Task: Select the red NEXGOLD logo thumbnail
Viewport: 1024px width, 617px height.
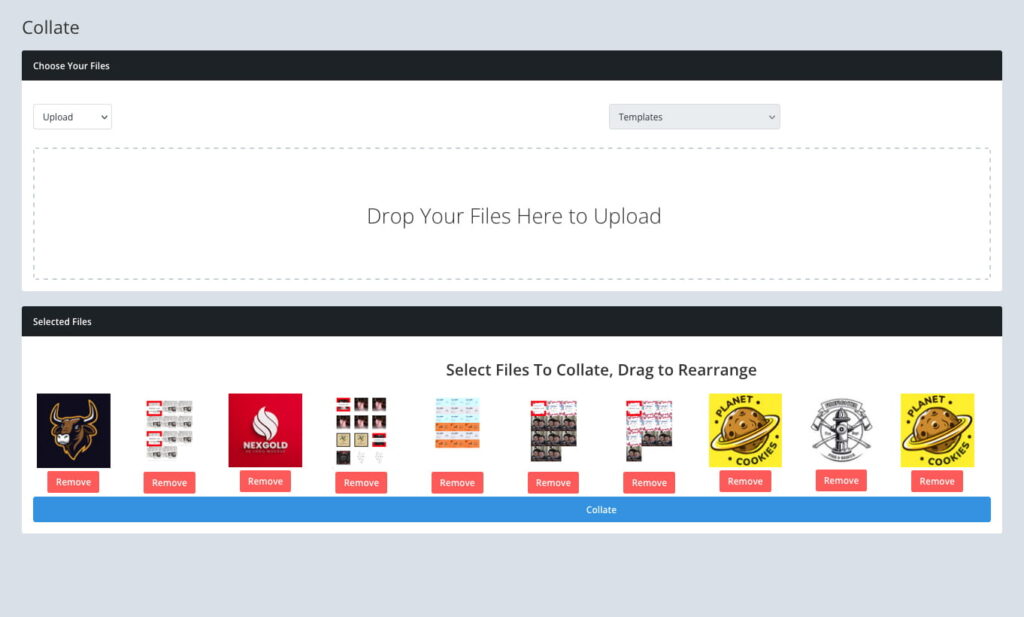Action: coord(265,430)
